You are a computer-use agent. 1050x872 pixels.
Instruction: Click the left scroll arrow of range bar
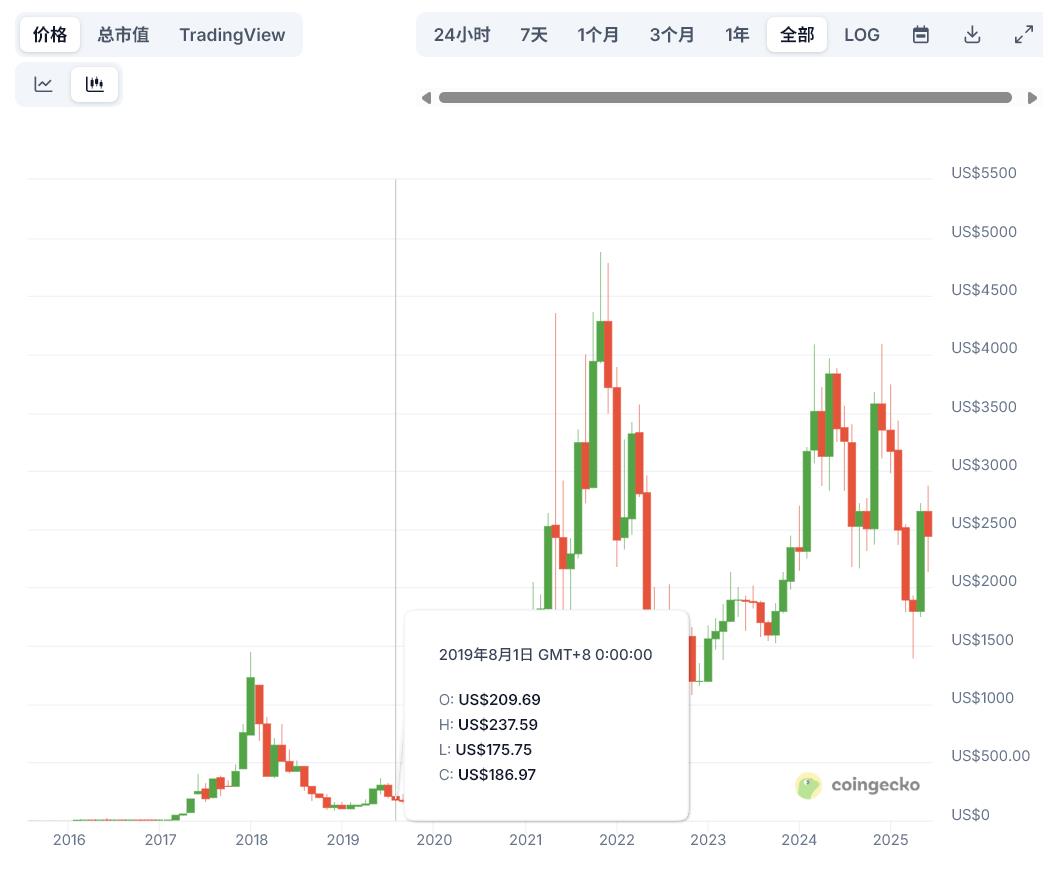[426, 98]
